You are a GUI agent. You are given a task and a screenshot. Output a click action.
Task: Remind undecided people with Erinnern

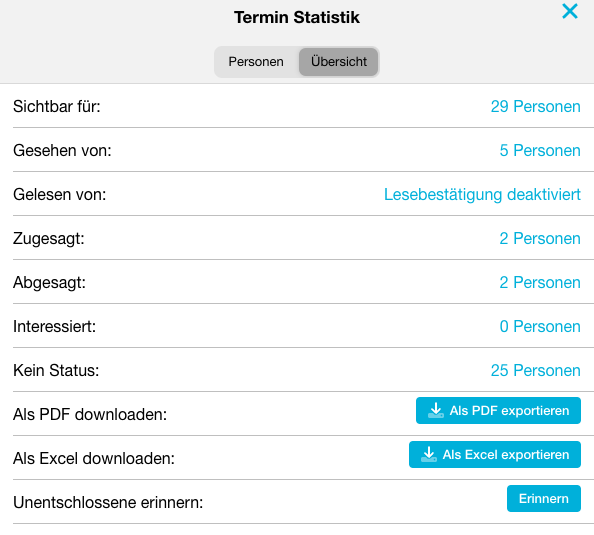coord(544,499)
